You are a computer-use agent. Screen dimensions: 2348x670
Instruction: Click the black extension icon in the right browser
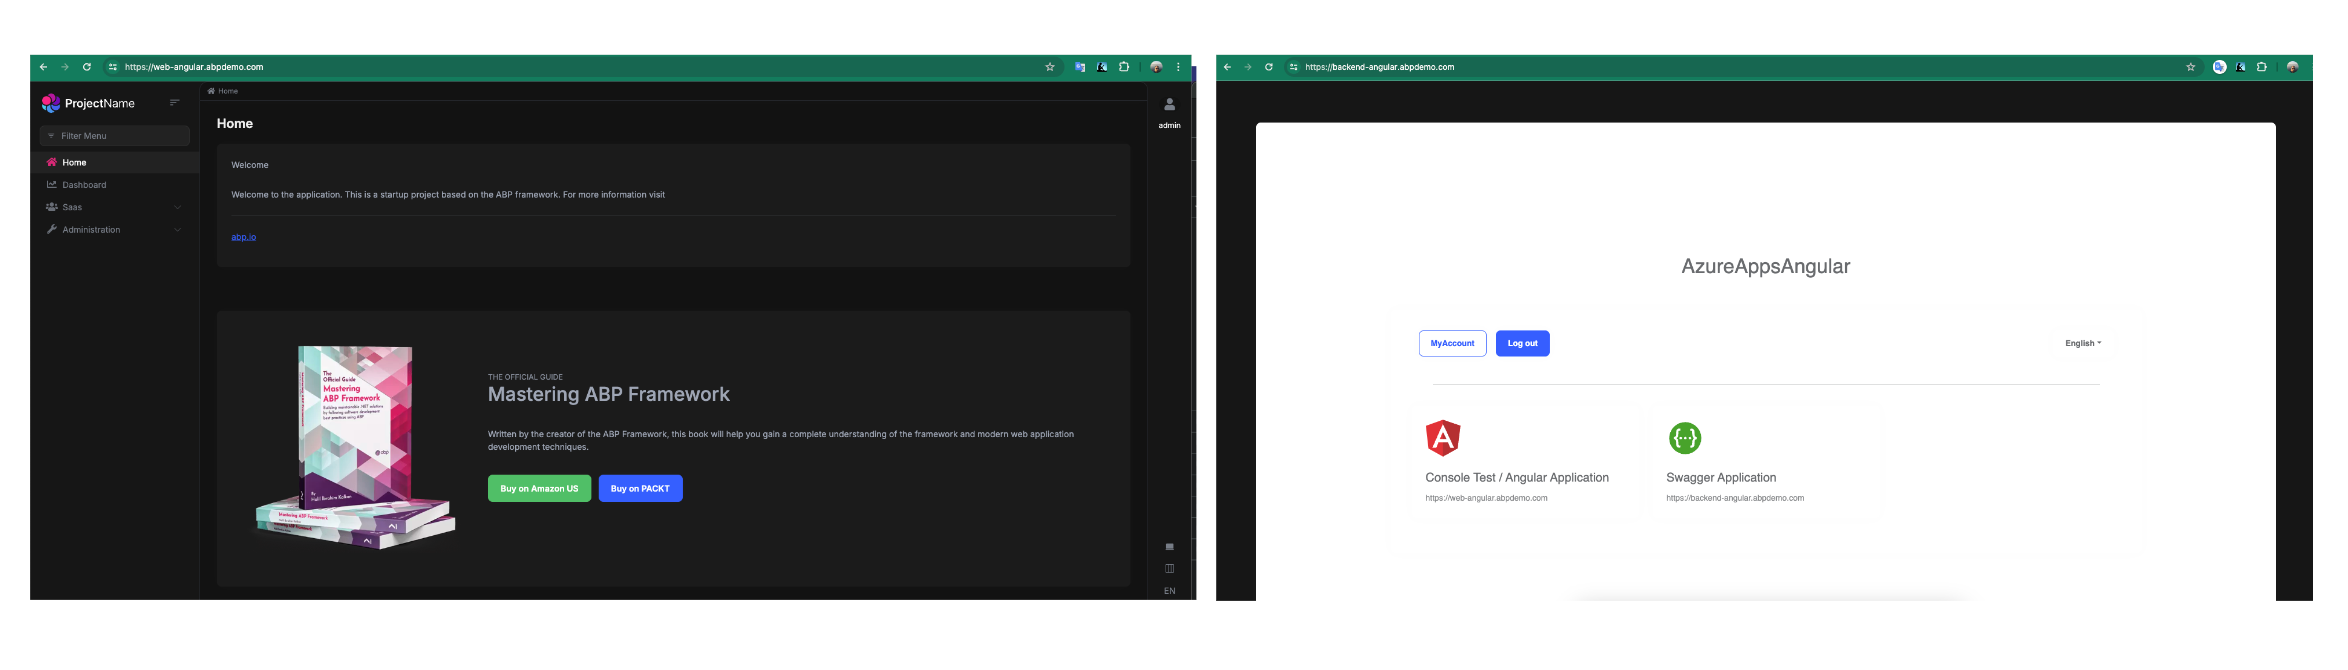(x=2241, y=67)
